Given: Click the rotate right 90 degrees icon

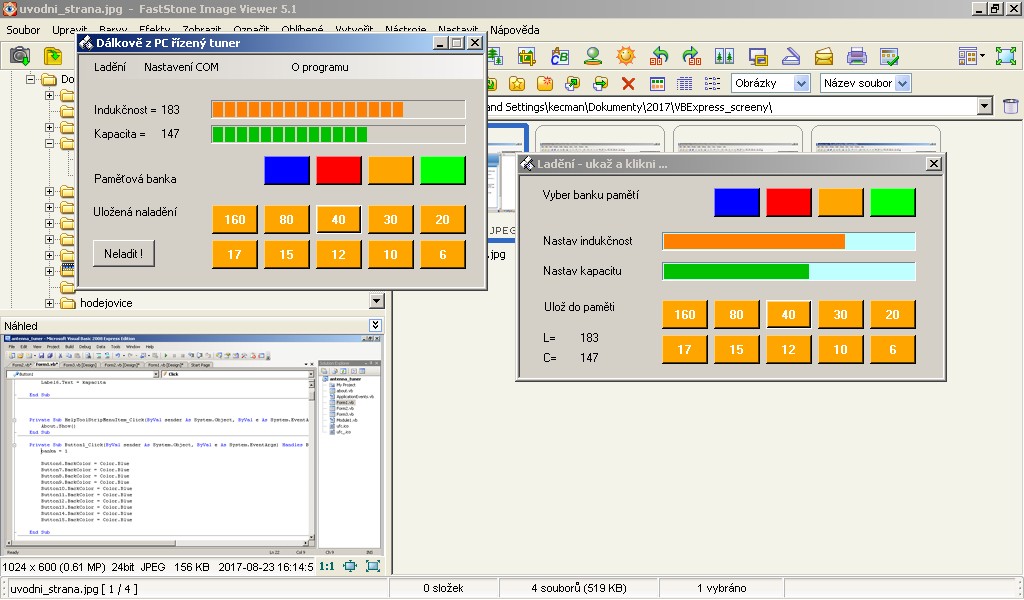Looking at the screenshot, I should tap(691, 56).
